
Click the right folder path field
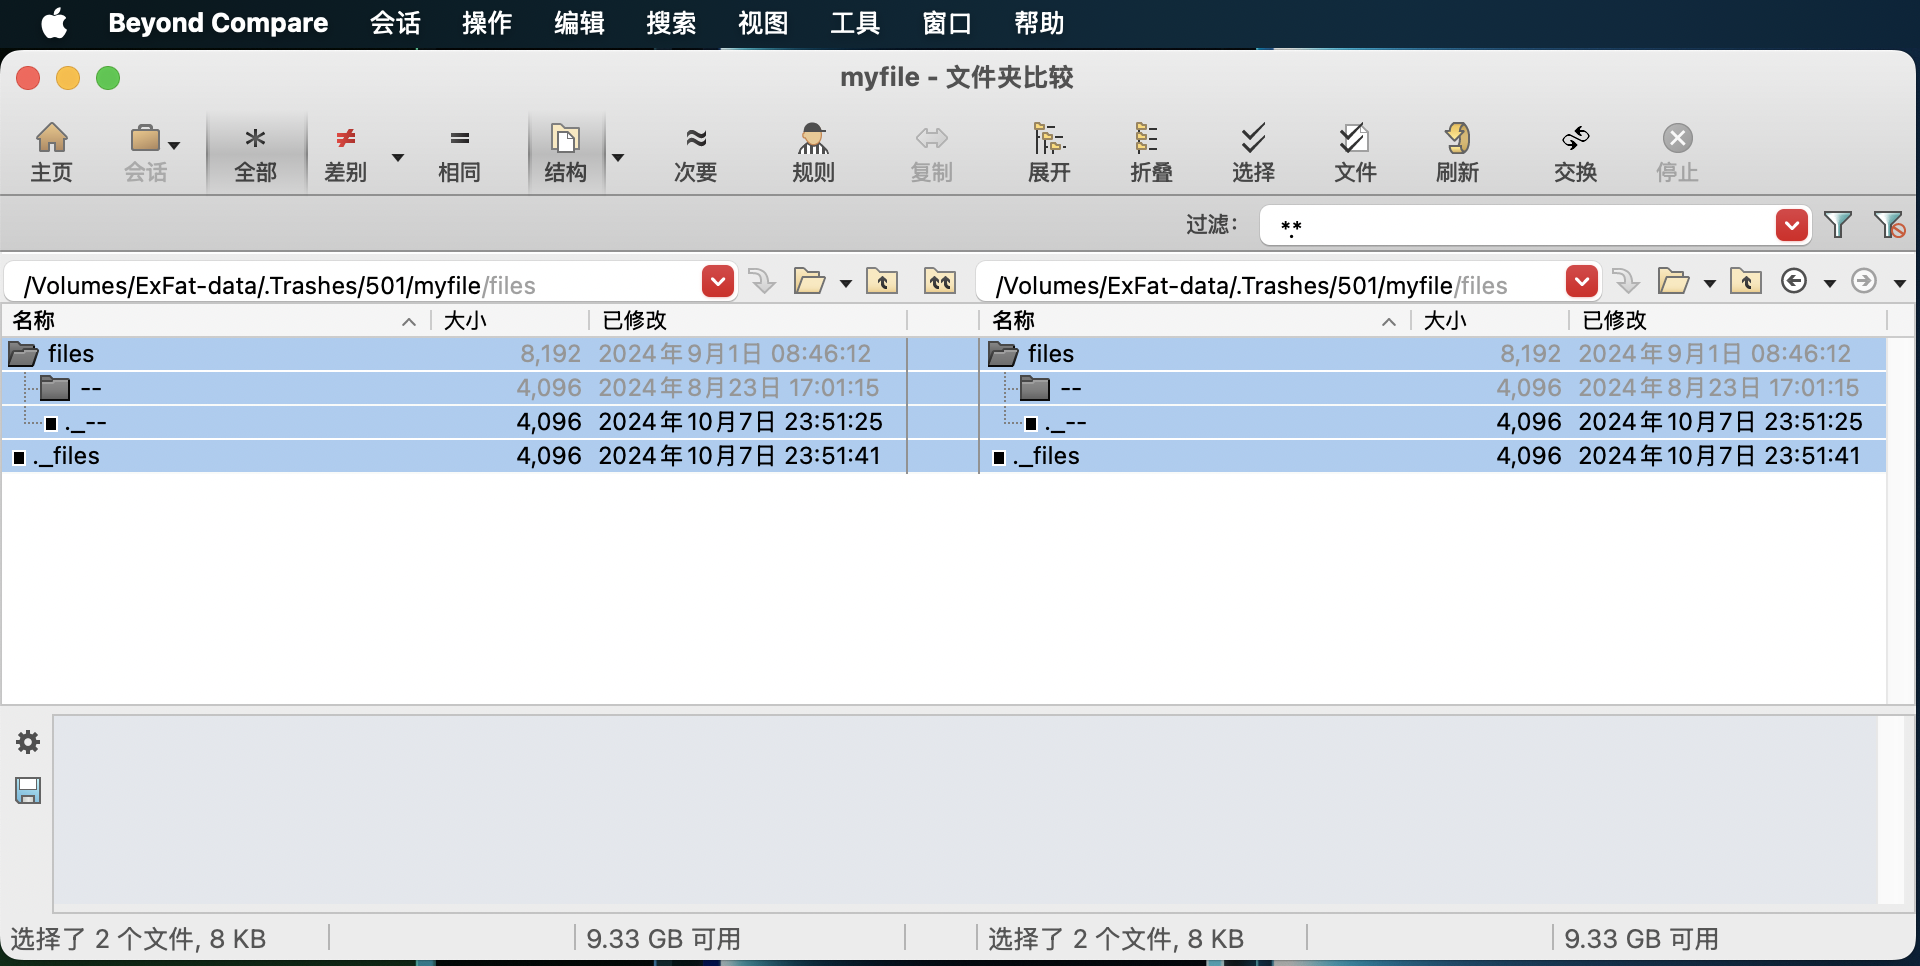pos(1270,284)
